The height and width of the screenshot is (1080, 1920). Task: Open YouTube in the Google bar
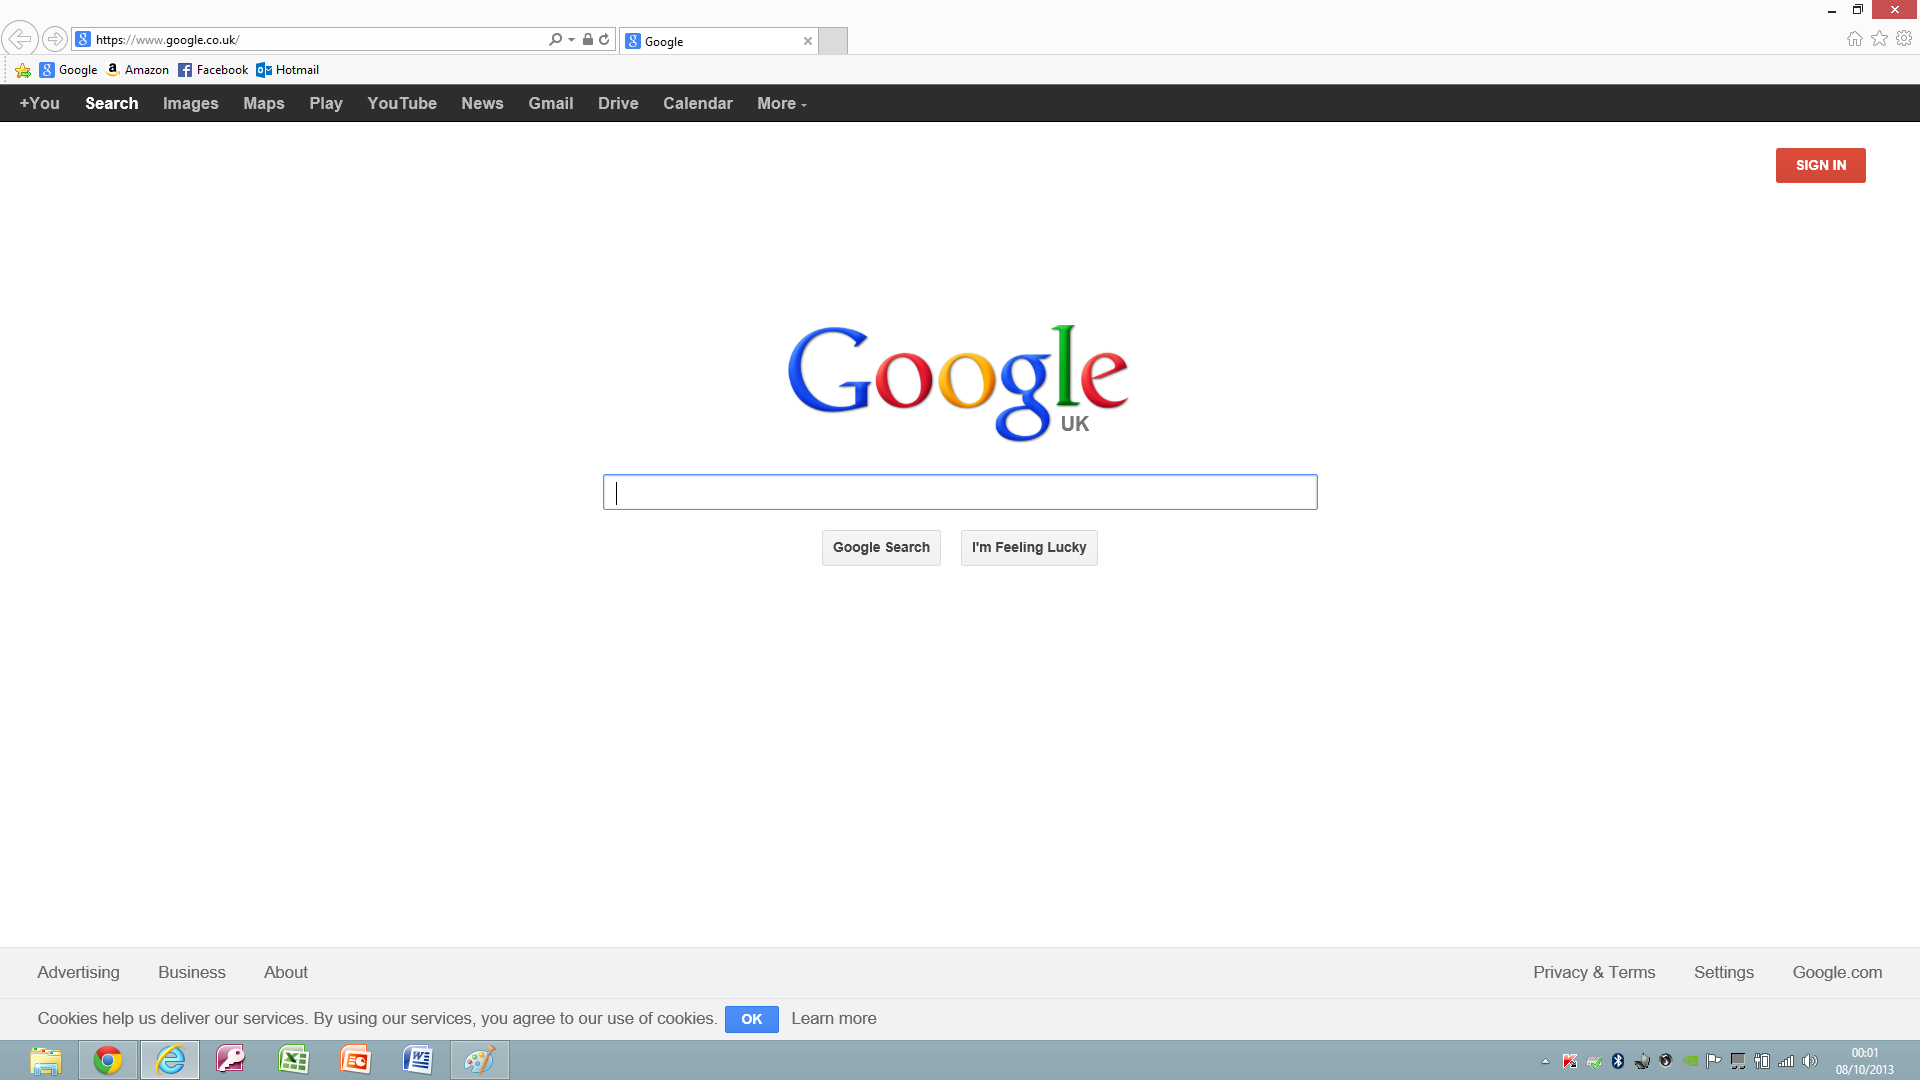coord(402,103)
